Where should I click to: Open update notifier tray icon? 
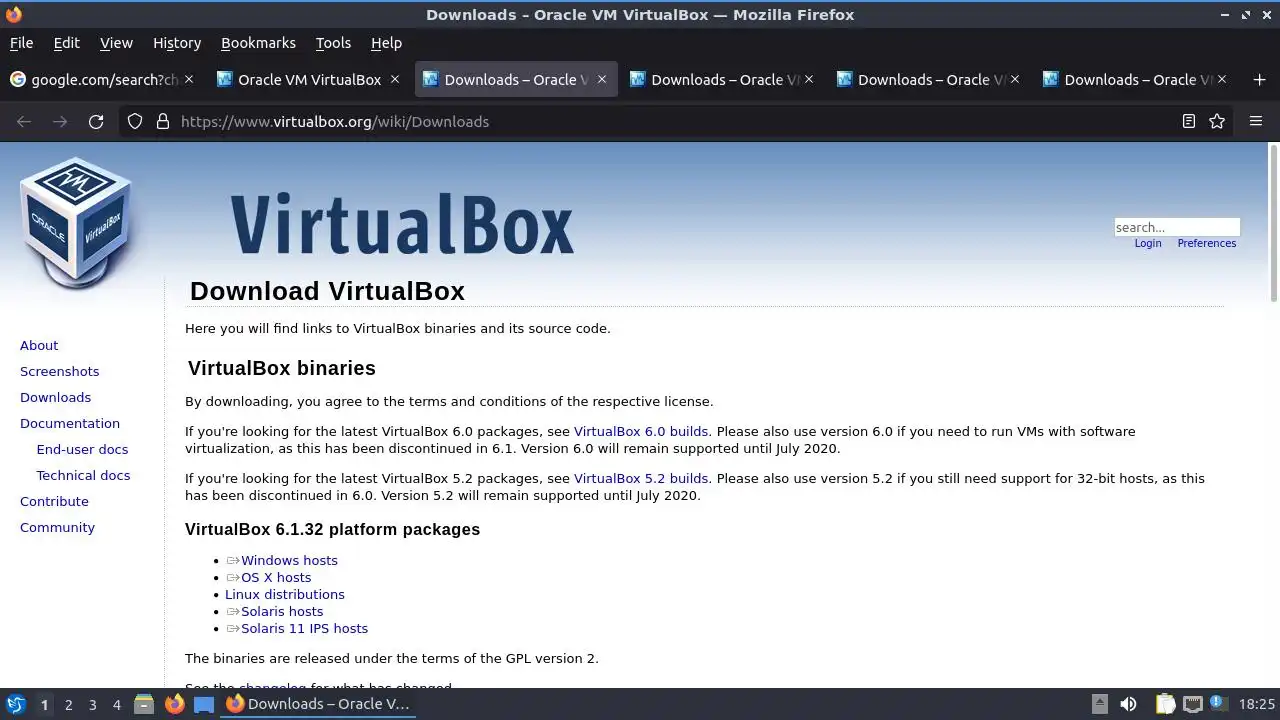point(1219,704)
